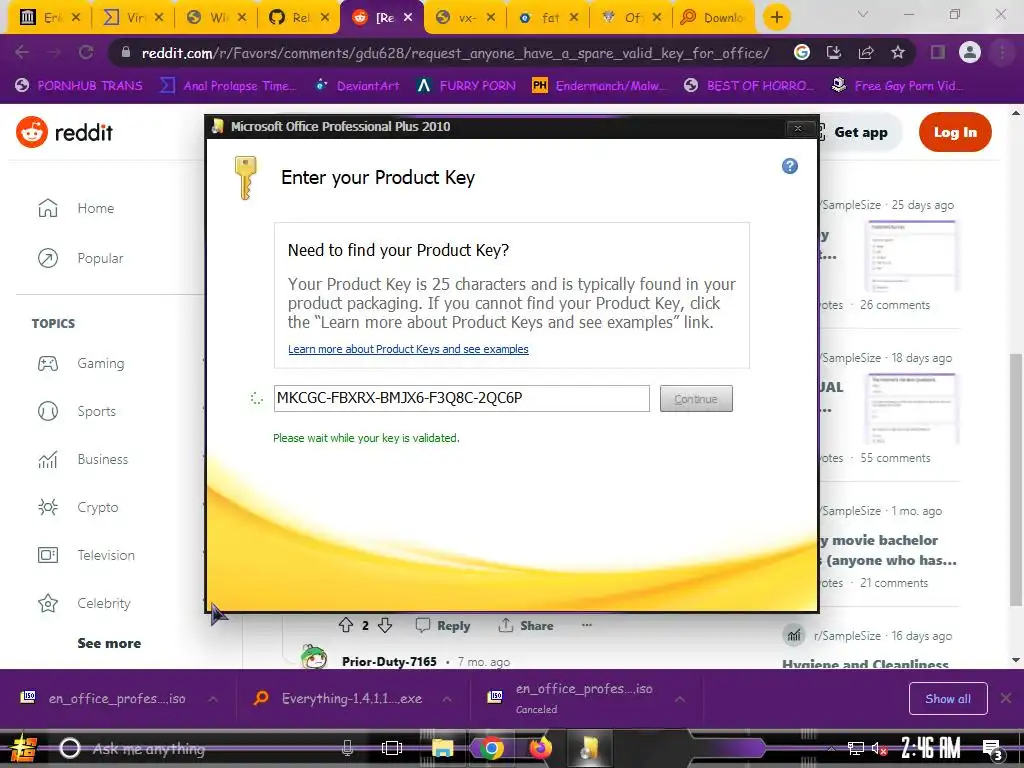
Task: Toggle the browser side panel
Action: (x=938, y=52)
